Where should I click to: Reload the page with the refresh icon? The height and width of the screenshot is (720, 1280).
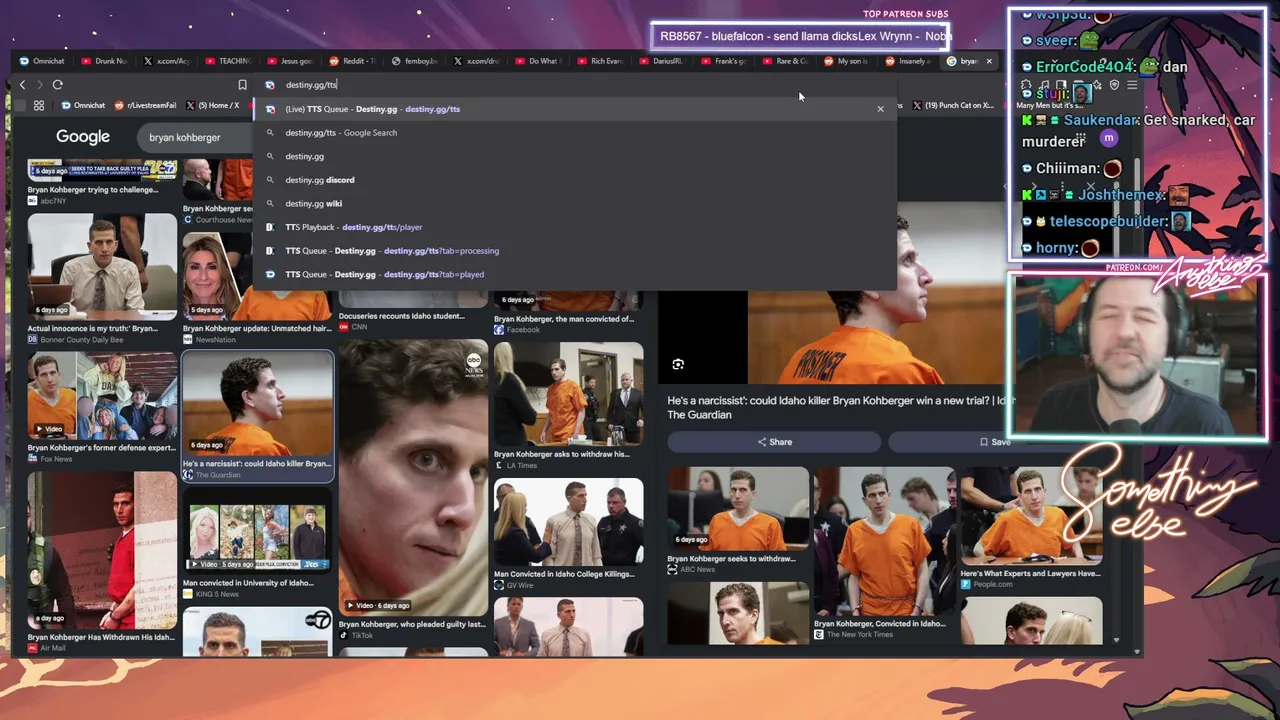(x=58, y=85)
